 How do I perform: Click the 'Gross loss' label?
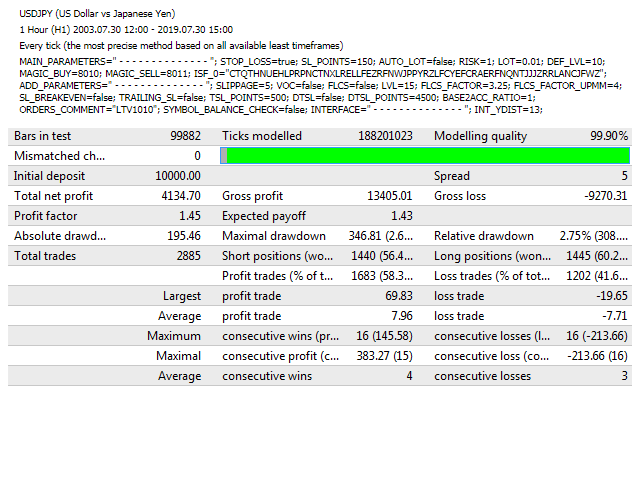[x=460, y=196]
